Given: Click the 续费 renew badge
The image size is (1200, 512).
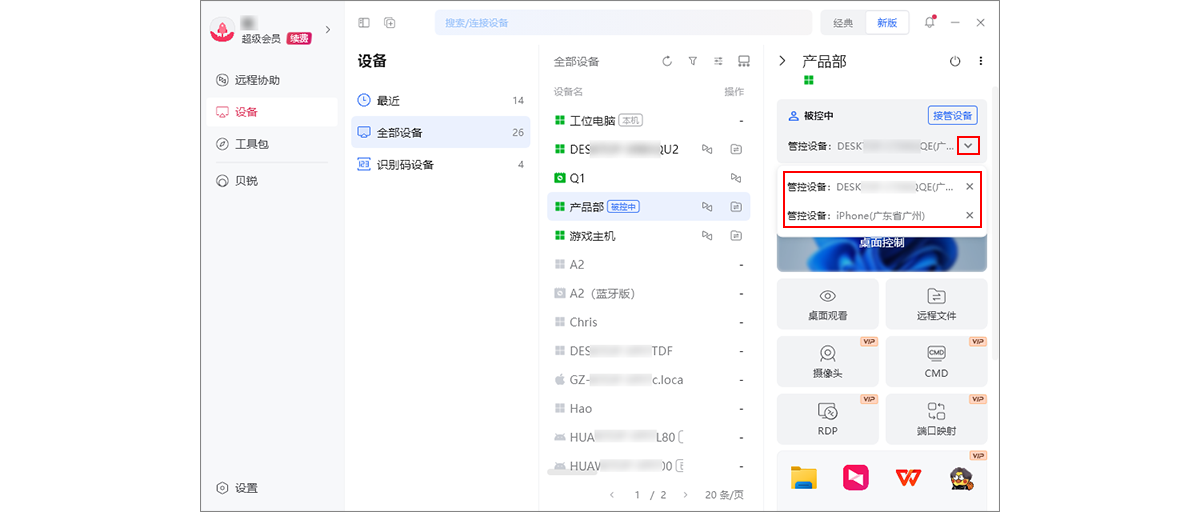Looking at the screenshot, I should 299,39.
